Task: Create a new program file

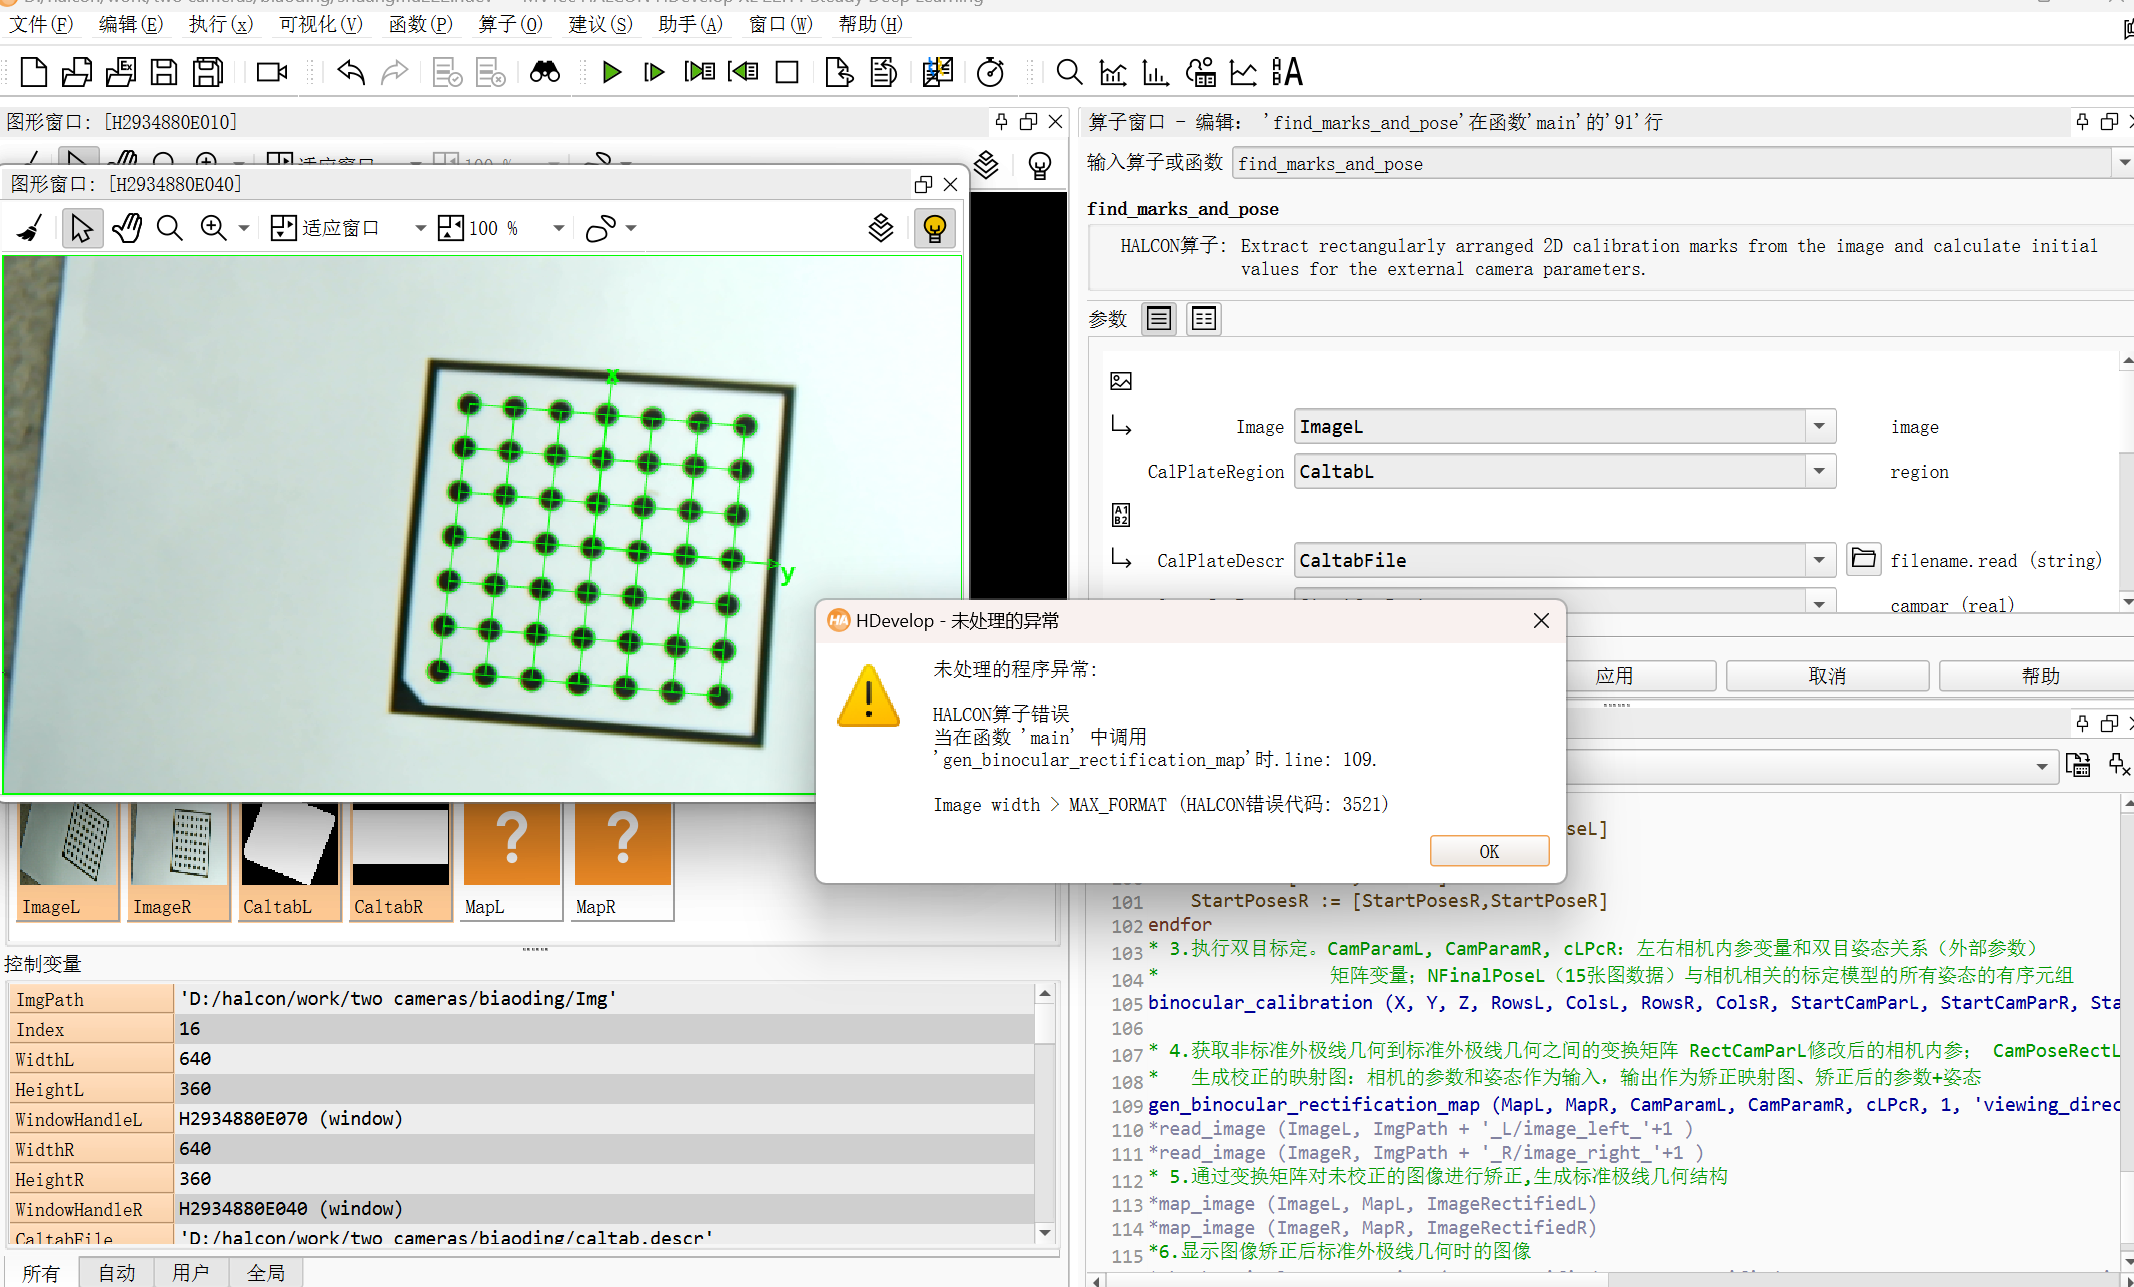Action: [x=33, y=72]
